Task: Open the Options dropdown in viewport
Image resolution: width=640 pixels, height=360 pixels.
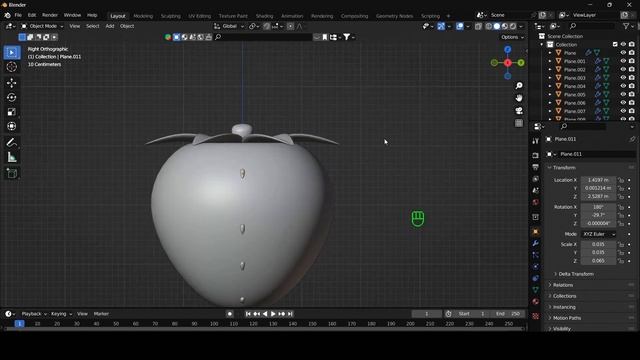Action: tap(512, 37)
